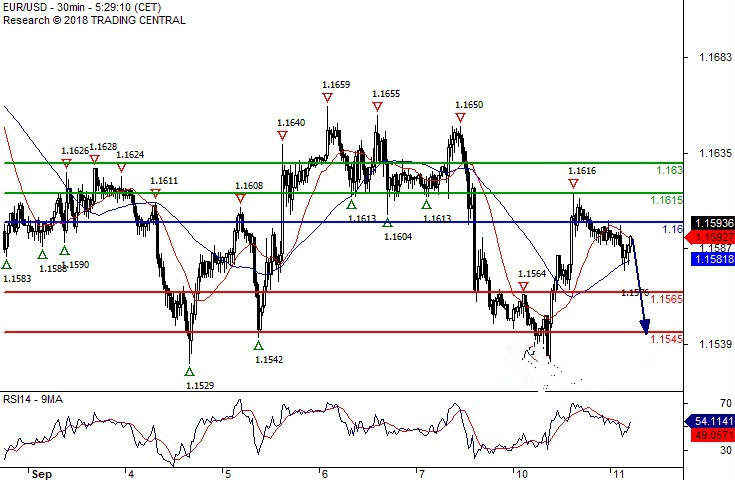Select the green triangle at the 1.1529 low

pyautogui.click(x=191, y=371)
